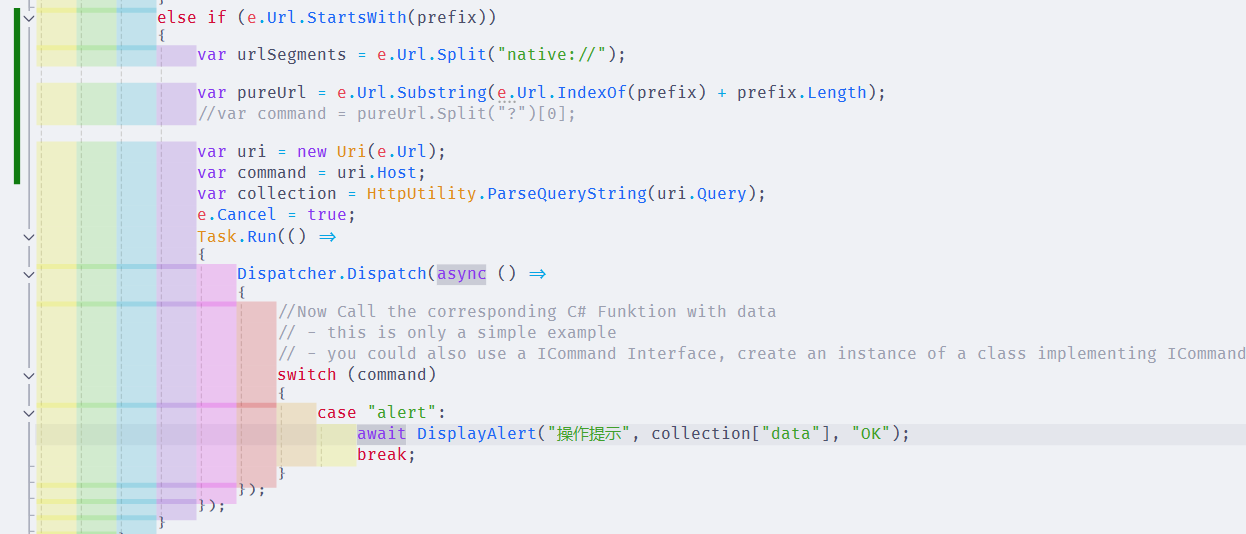Collapse the switch (command) block
This screenshot has height=534, width=1246.
coord(28,375)
